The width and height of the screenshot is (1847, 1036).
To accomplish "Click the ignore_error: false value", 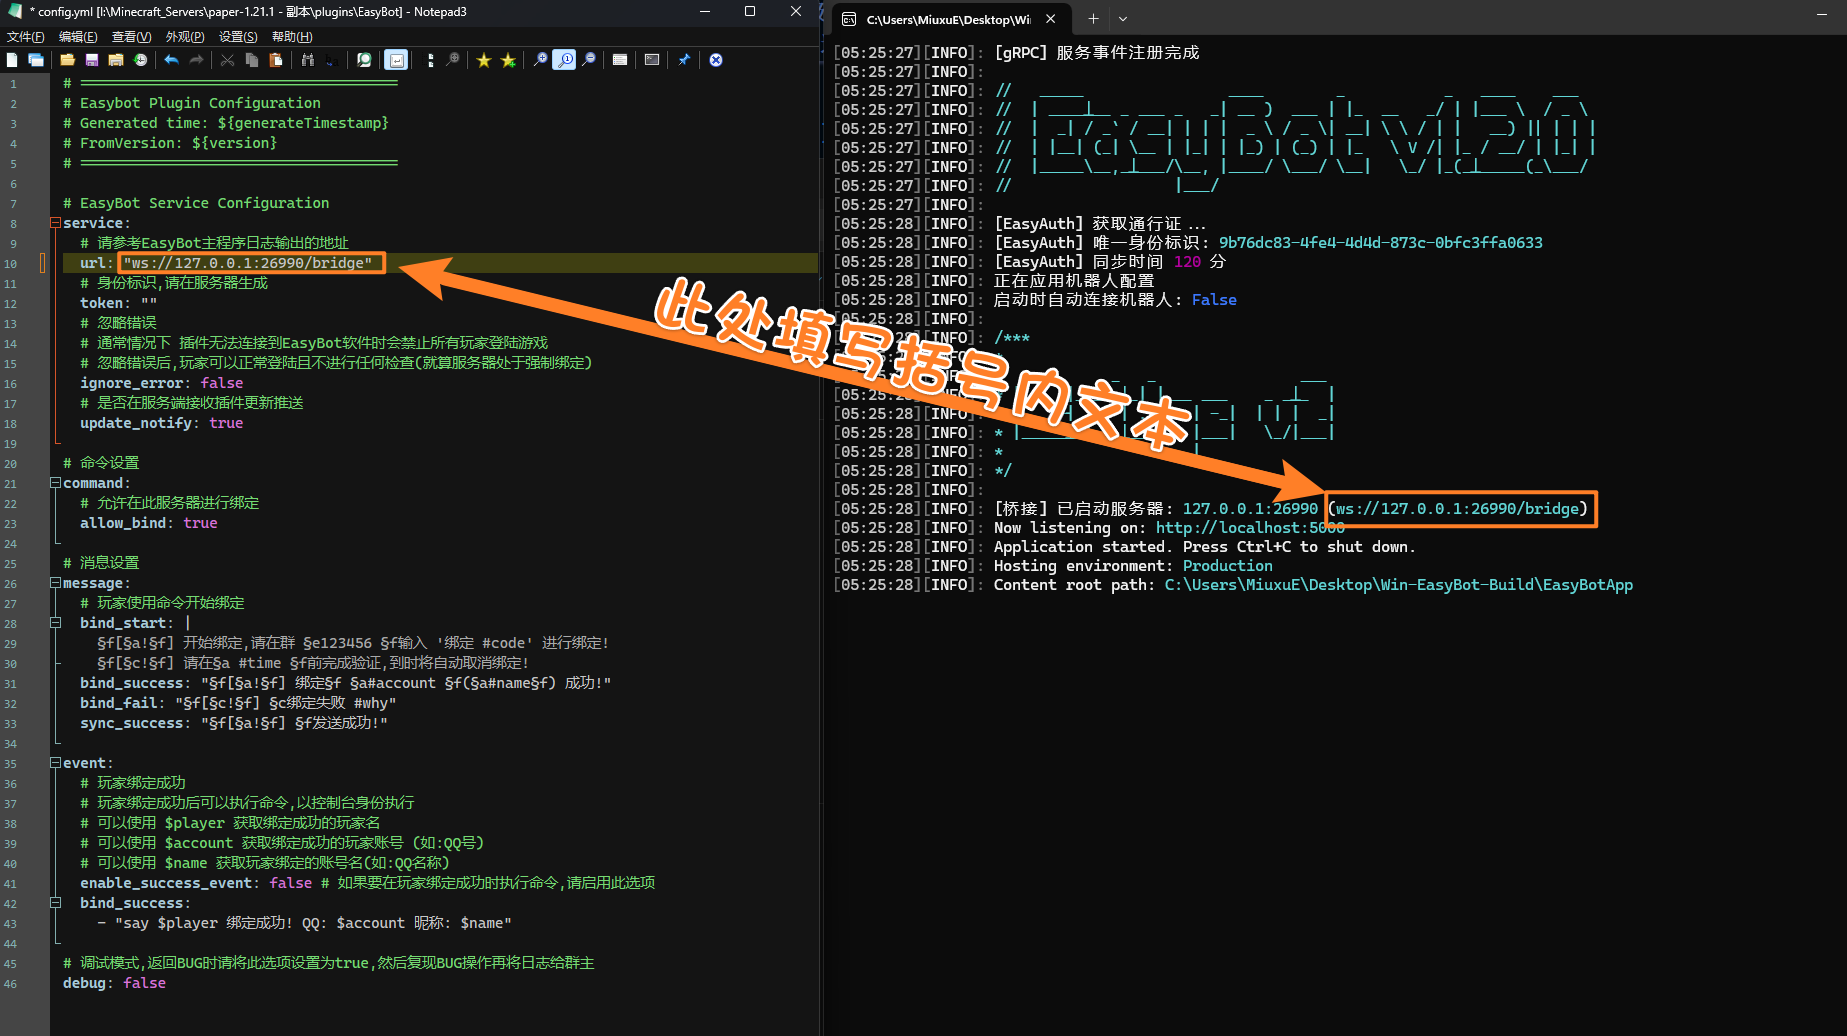I will click(222, 383).
